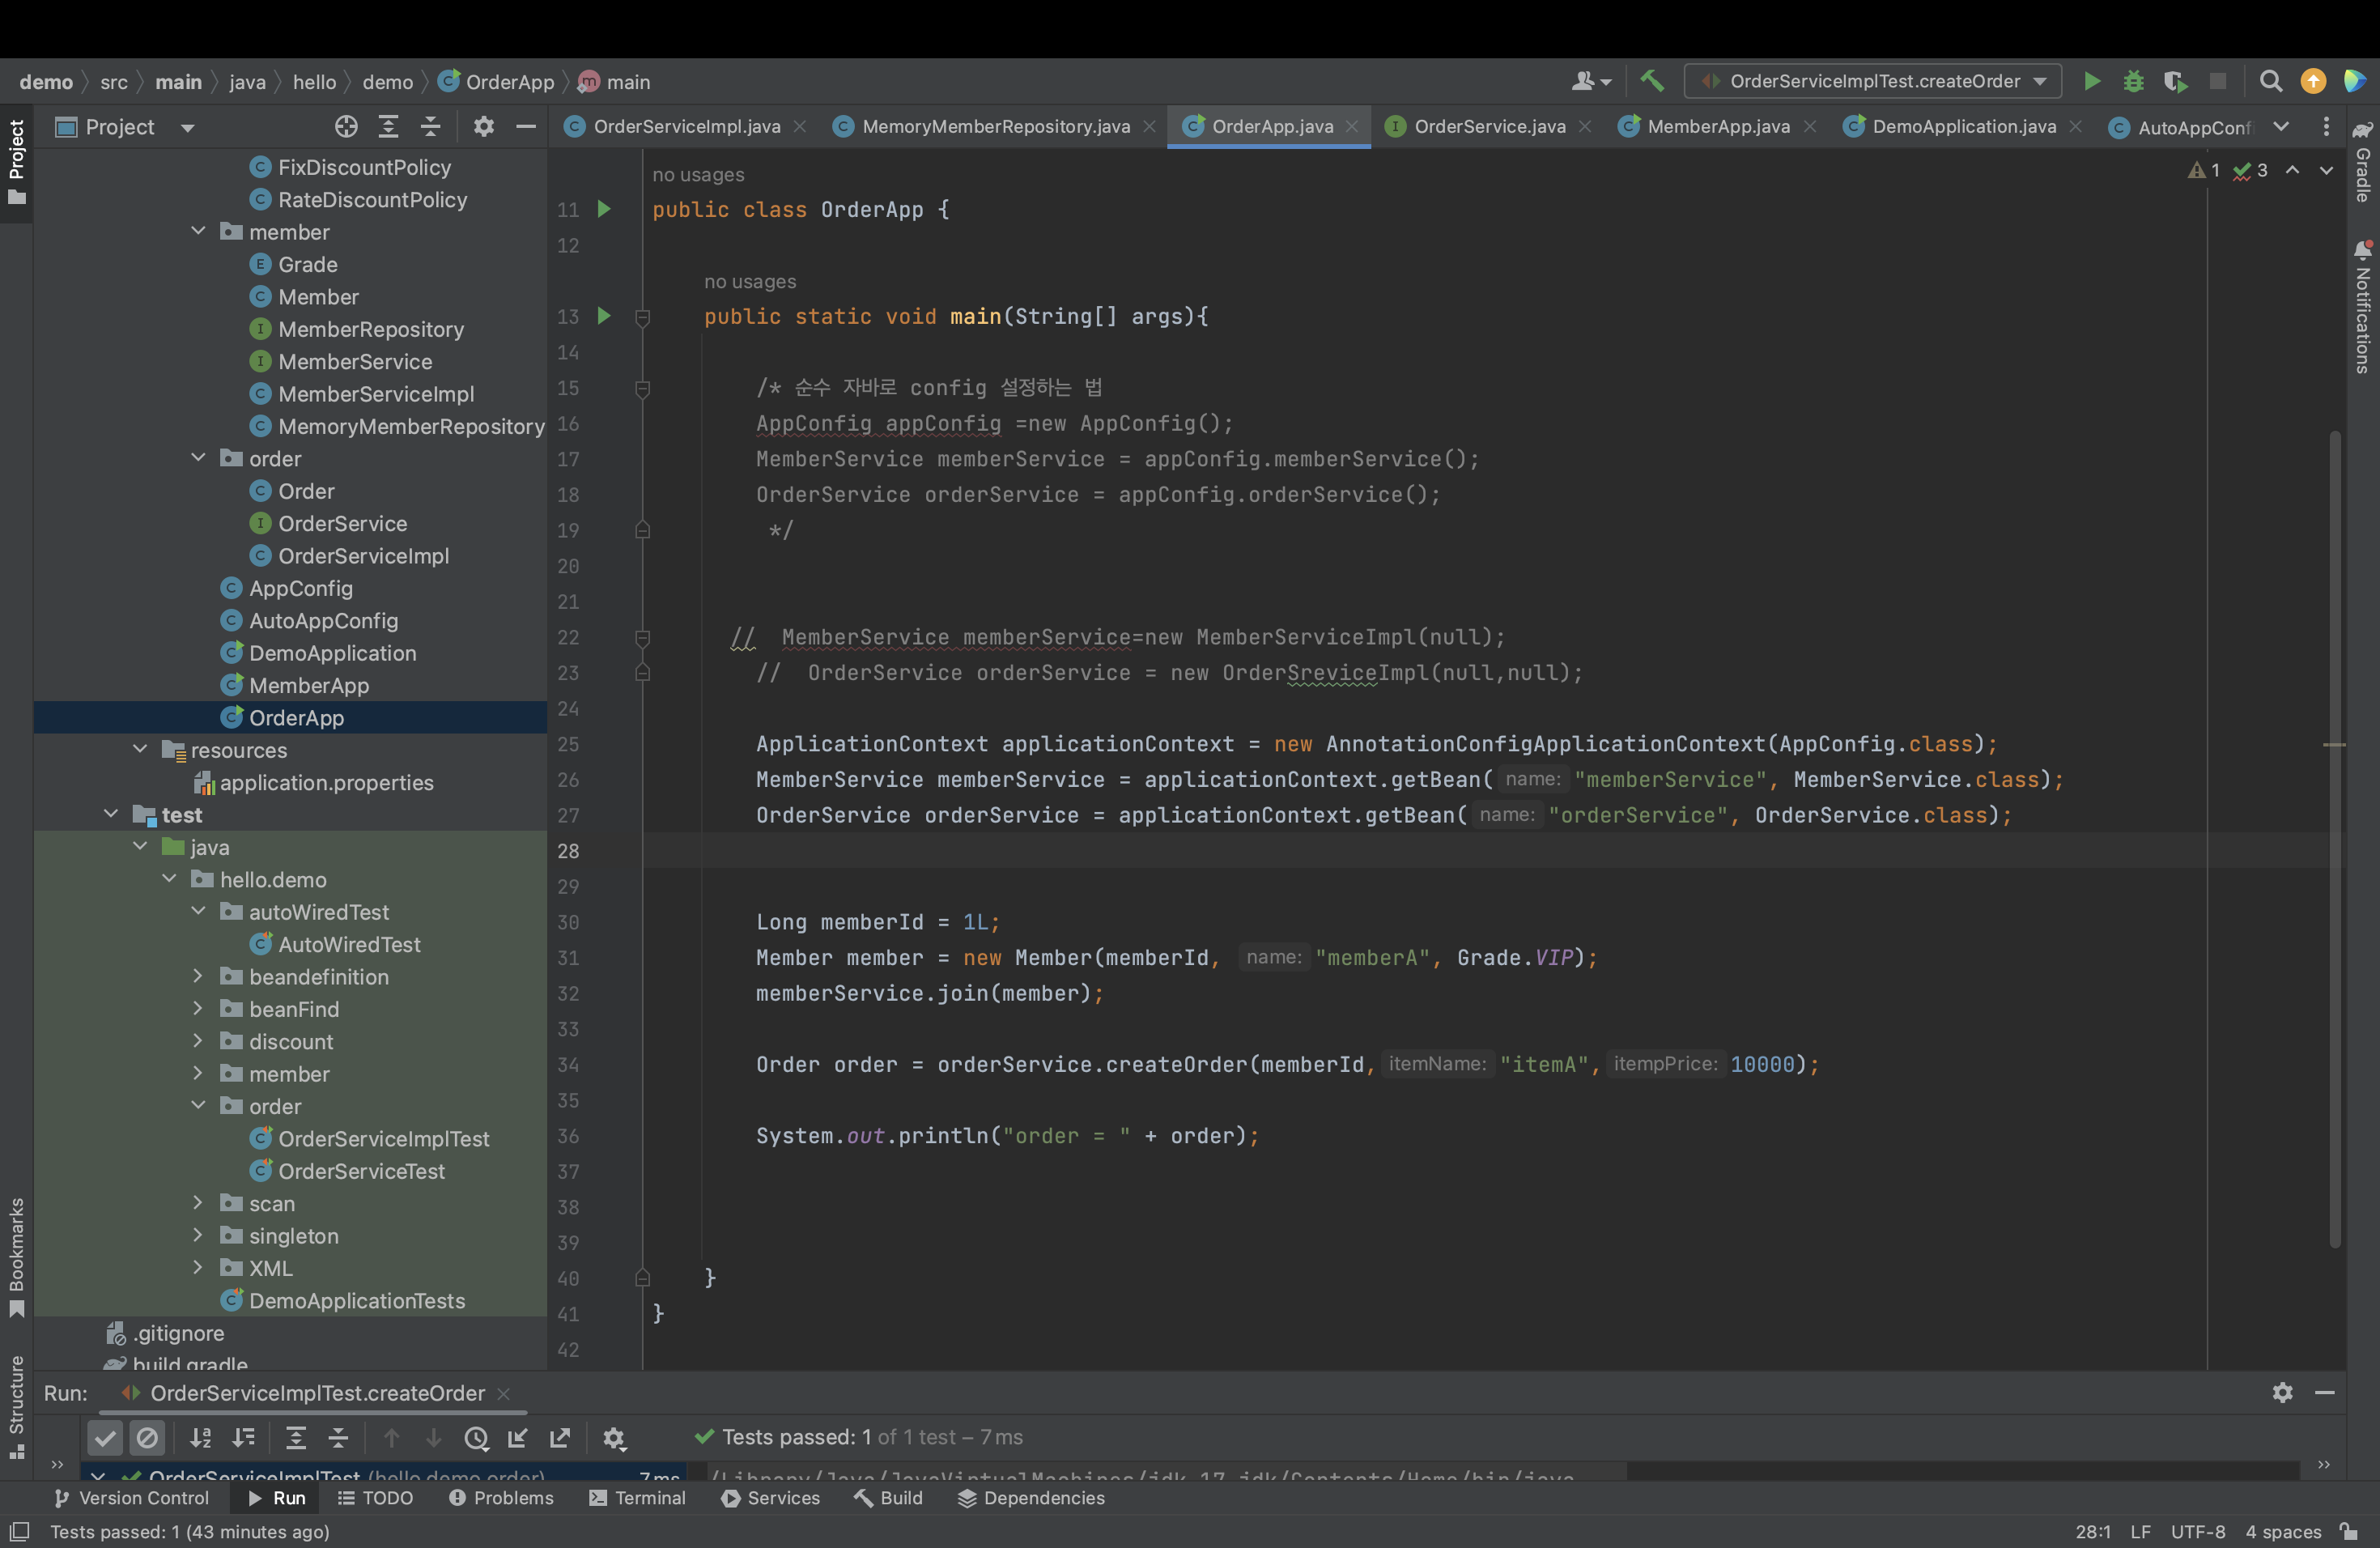Image resolution: width=2380 pixels, height=1548 pixels.
Task: Collapse all in Project panel toolbar
Action: point(430,126)
